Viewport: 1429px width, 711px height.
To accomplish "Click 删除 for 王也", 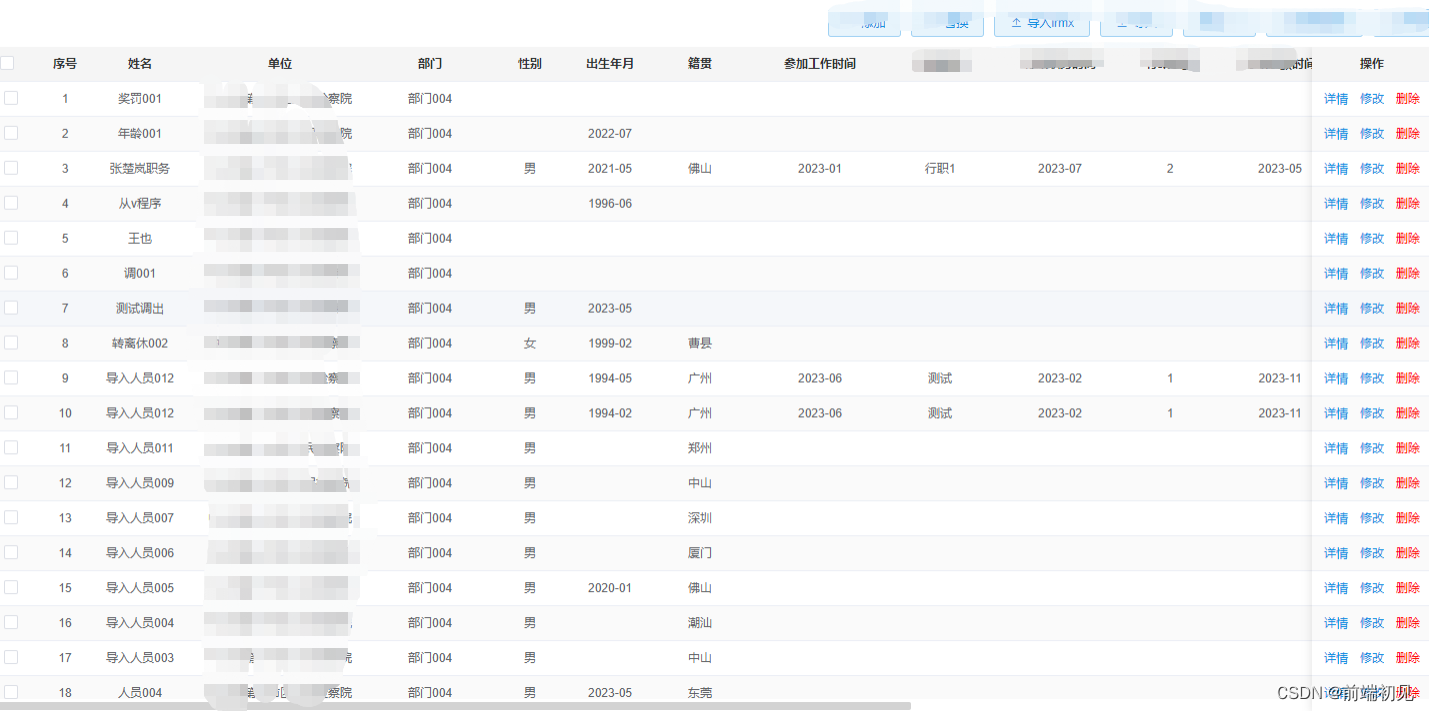I will click(x=1408, y=239).
